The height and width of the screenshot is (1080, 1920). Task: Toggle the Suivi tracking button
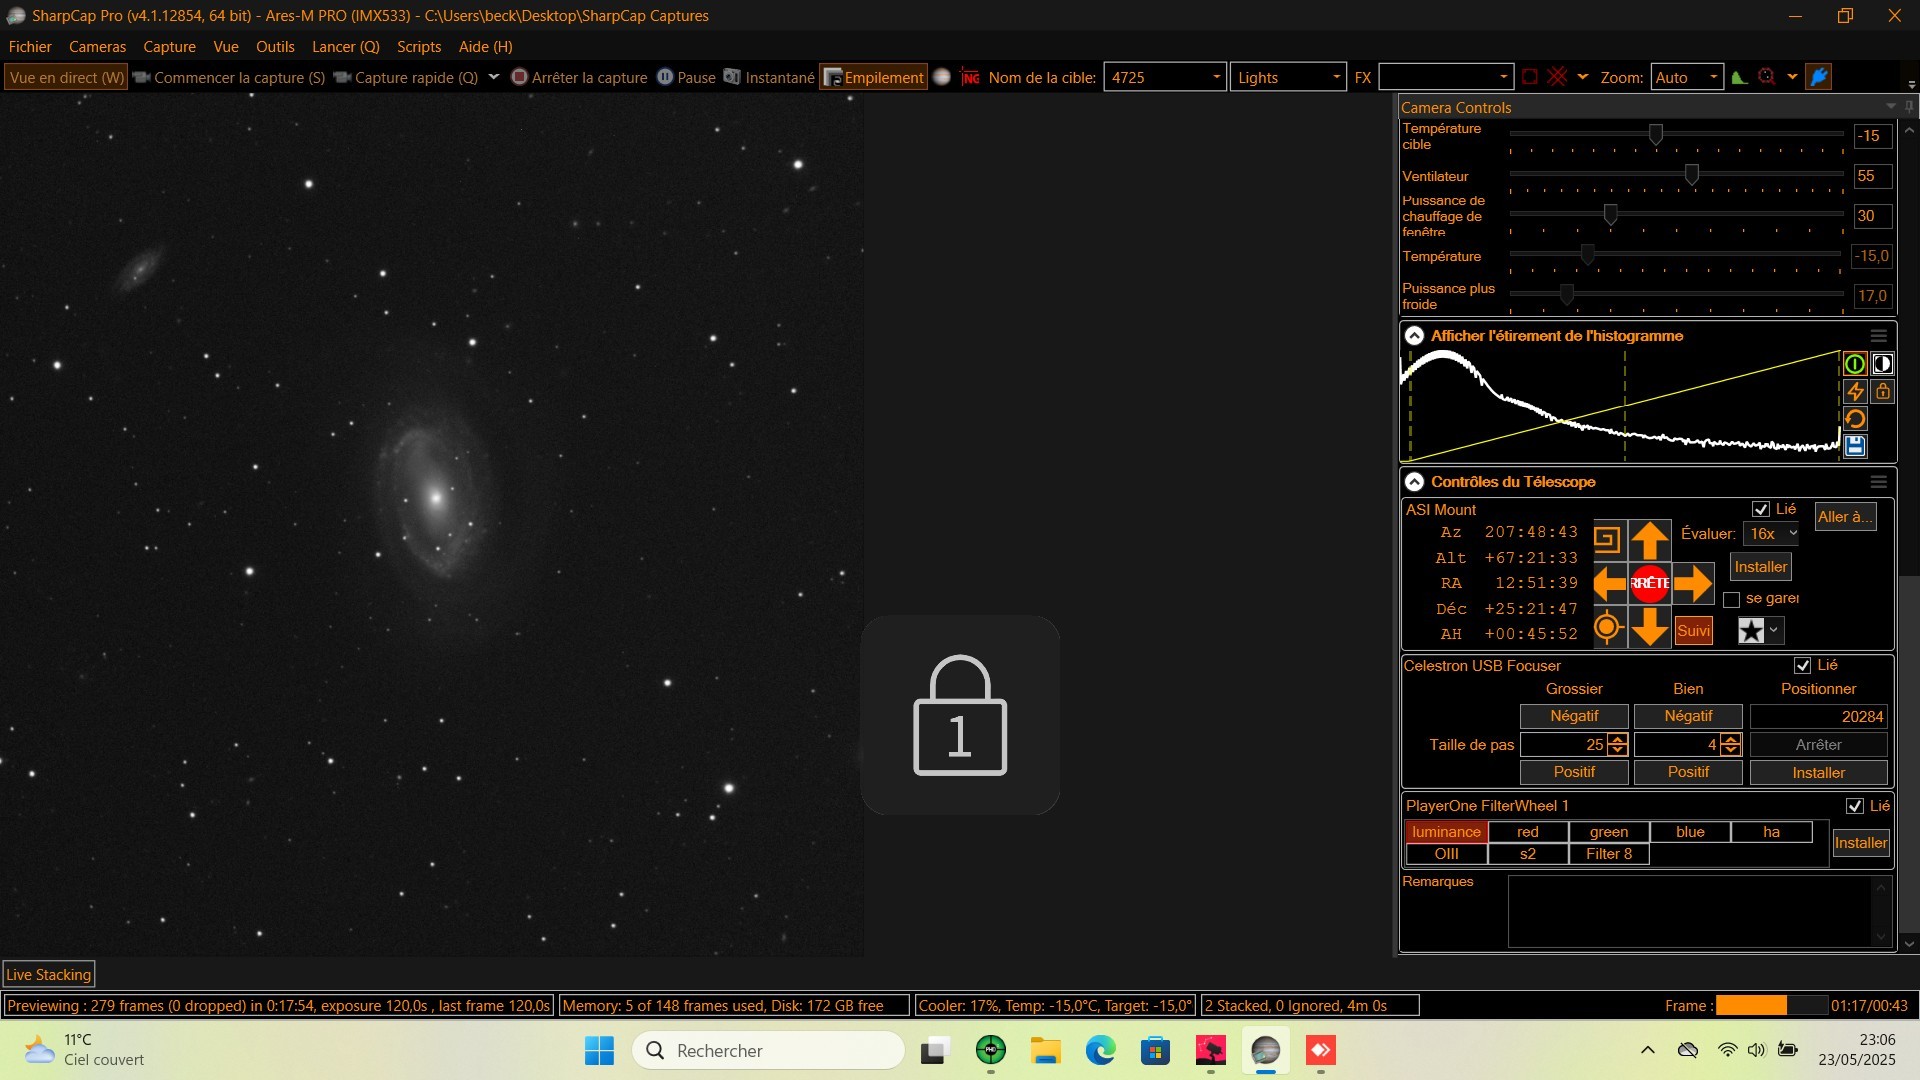coord(1693,630)
